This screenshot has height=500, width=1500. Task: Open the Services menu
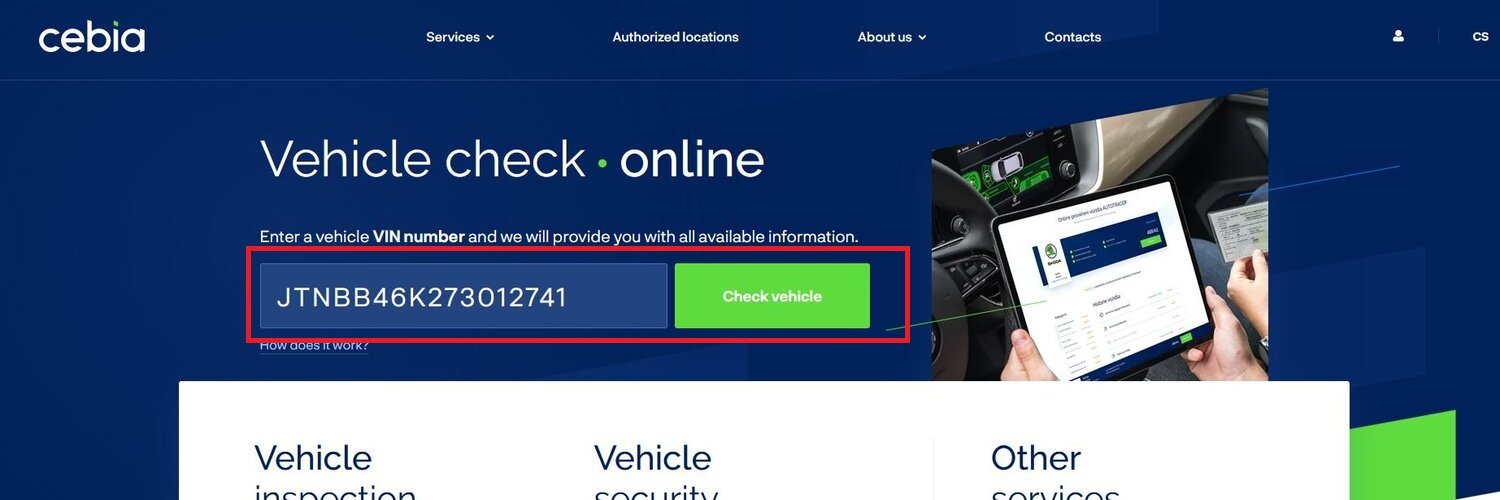pyautogui.click(x=460, y=37)
